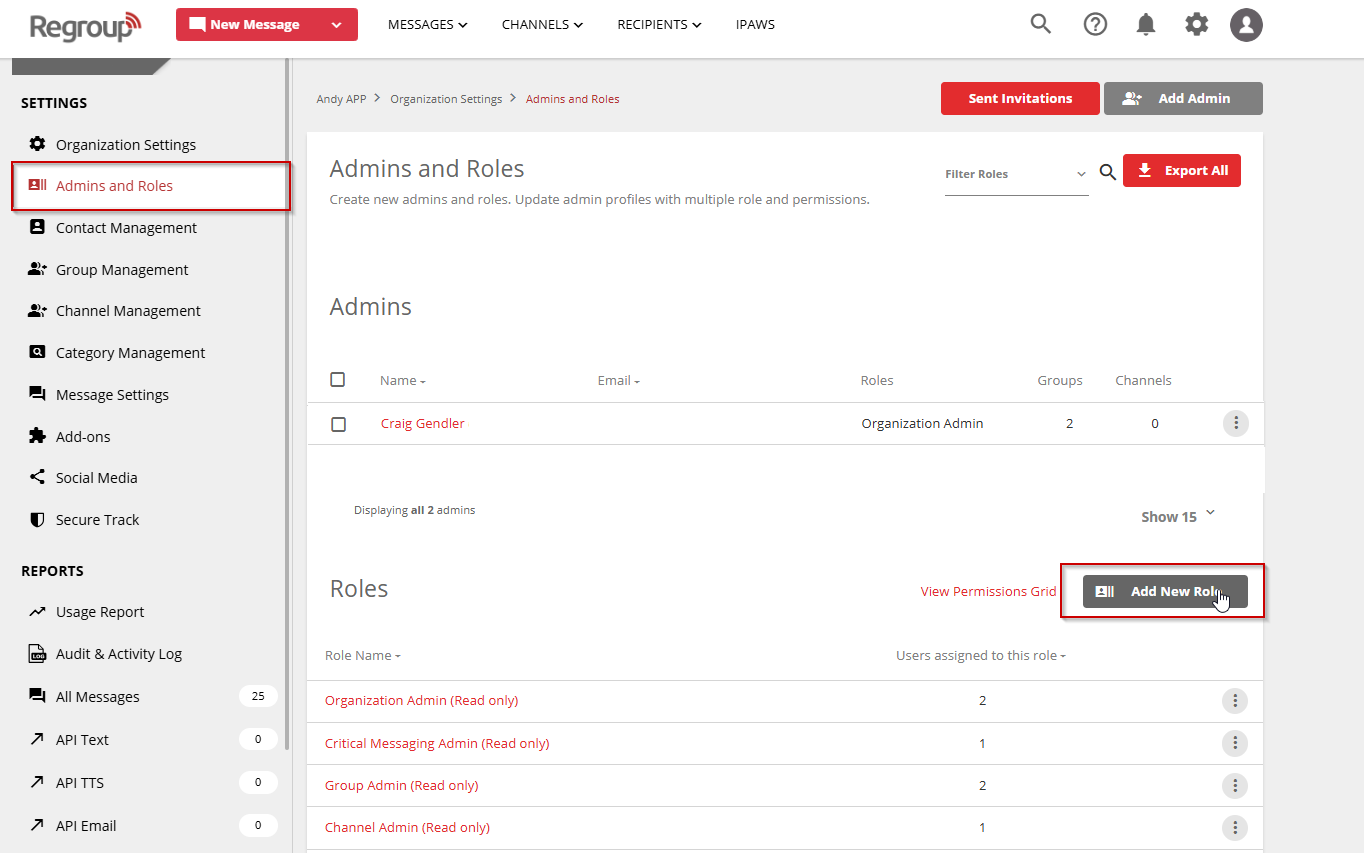Select all admins with the header checkbox

337,379
